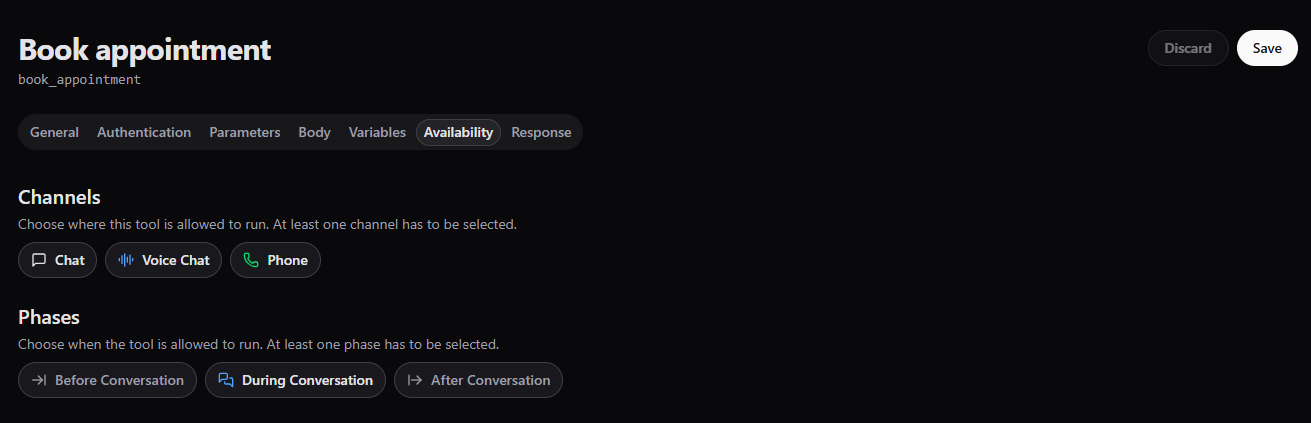Select the Body tab
The width and height of the screenshot is (1311, 423).
[314, 132]
